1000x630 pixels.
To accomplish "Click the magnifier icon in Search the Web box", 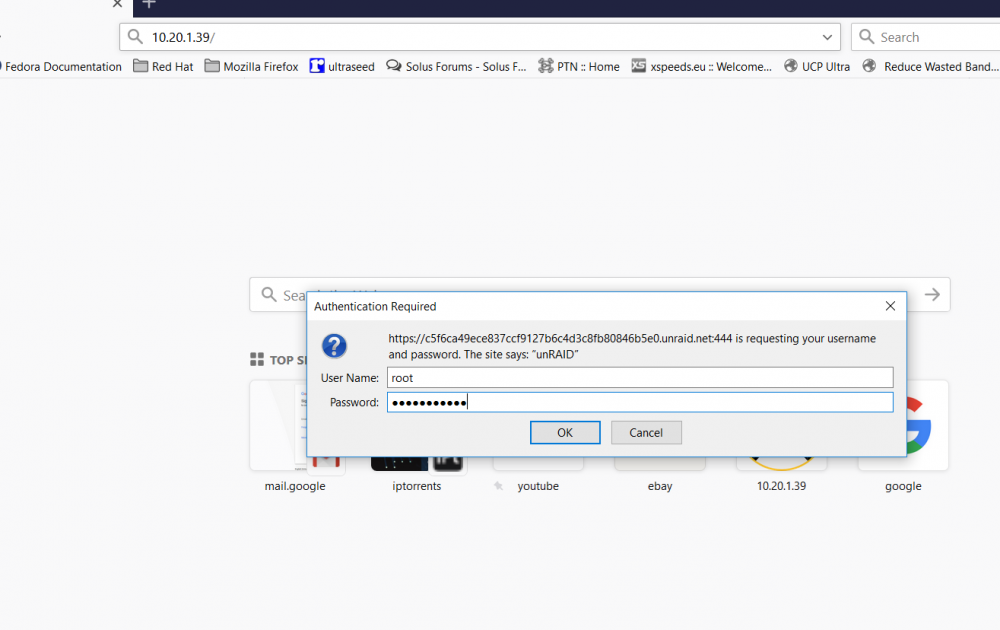I will [268, 295].
